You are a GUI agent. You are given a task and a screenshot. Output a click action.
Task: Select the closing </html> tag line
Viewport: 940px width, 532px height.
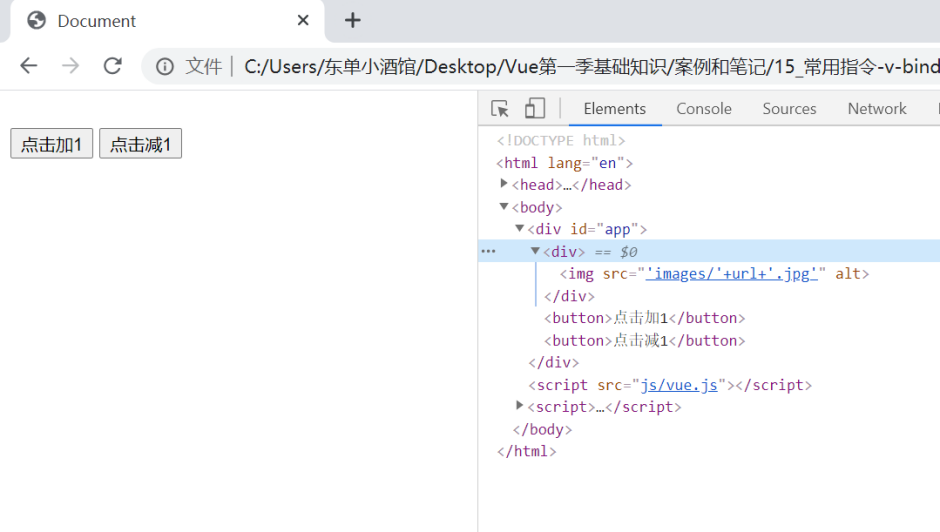(526, 451)
